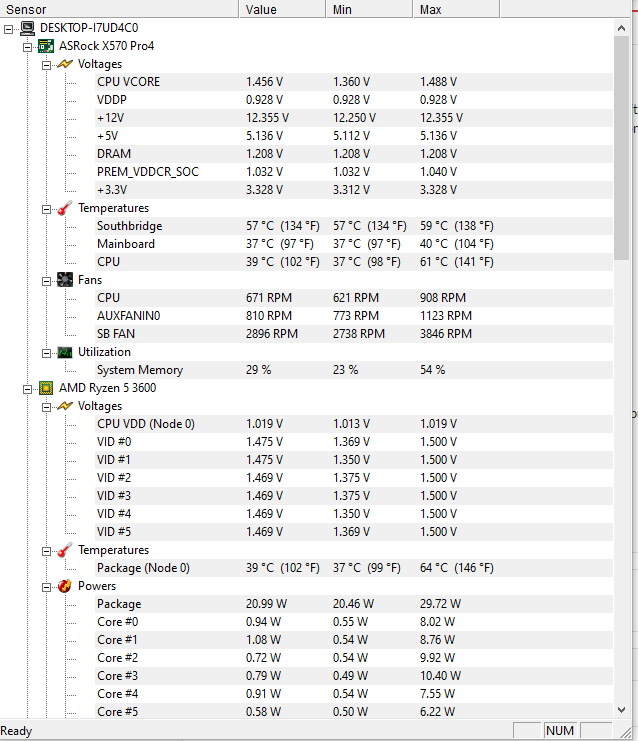
Task: Click the NUM status bar indicator
Action: coord(560,731)
